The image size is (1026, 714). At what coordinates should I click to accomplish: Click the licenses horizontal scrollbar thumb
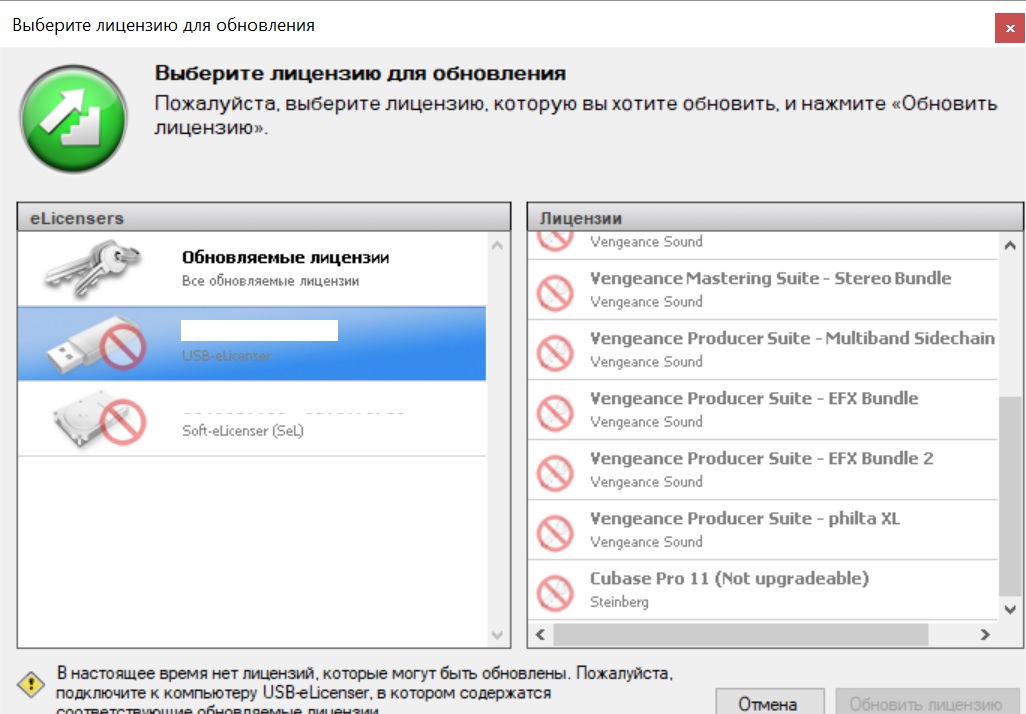[x=741, y=634]
